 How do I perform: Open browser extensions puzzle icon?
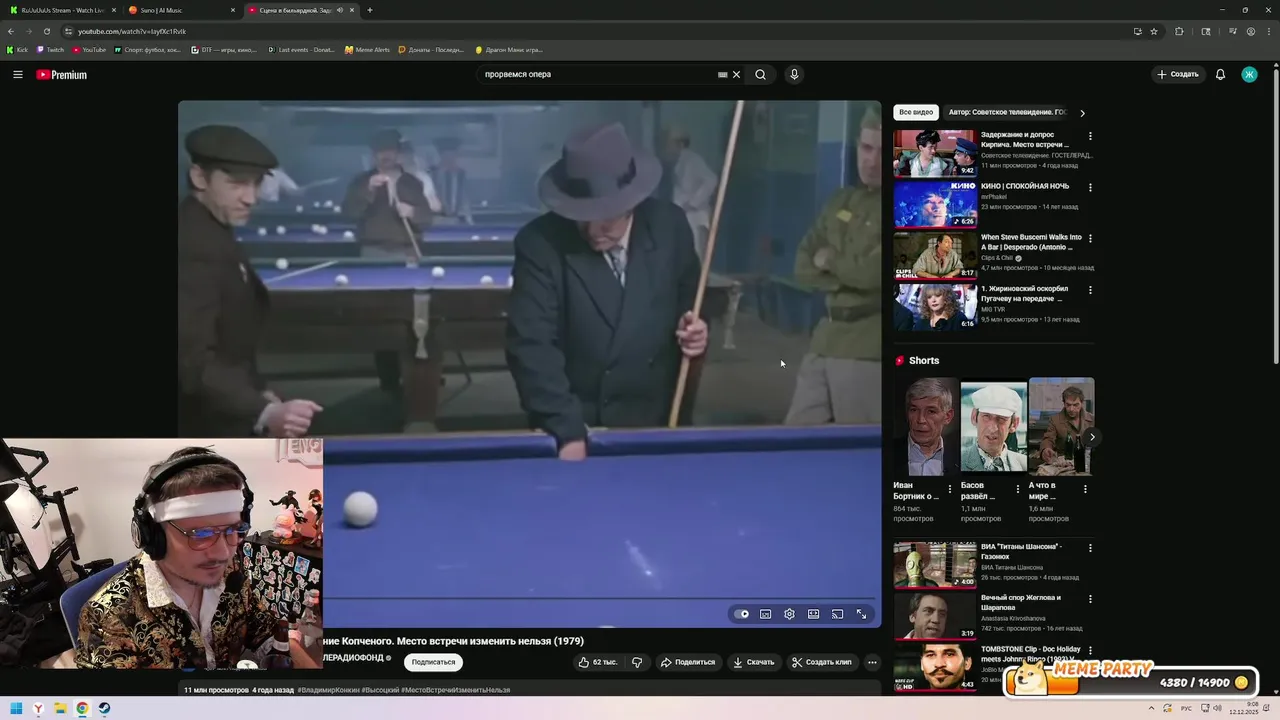tap(1179, 31)
